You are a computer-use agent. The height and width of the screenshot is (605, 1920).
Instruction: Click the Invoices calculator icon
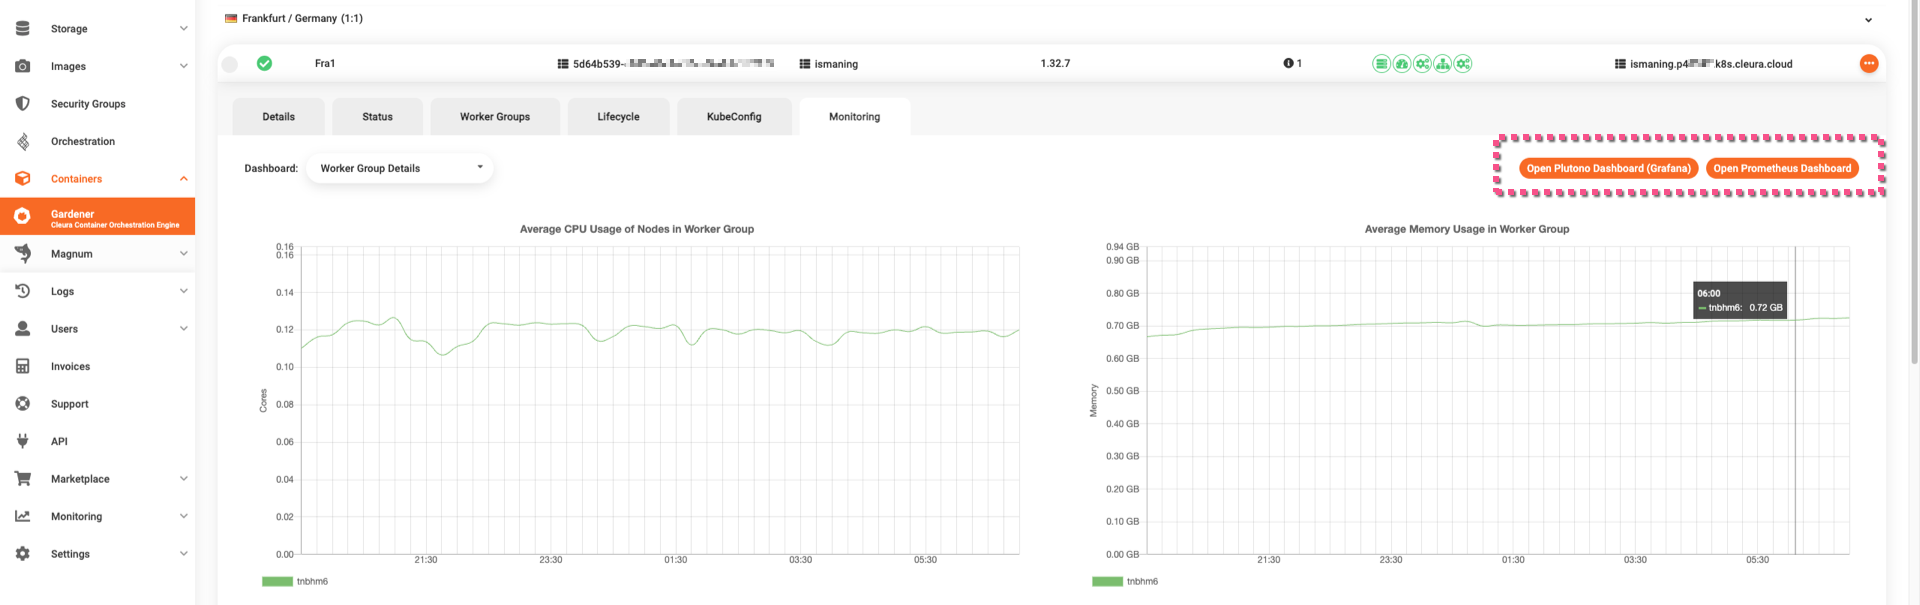22,366
